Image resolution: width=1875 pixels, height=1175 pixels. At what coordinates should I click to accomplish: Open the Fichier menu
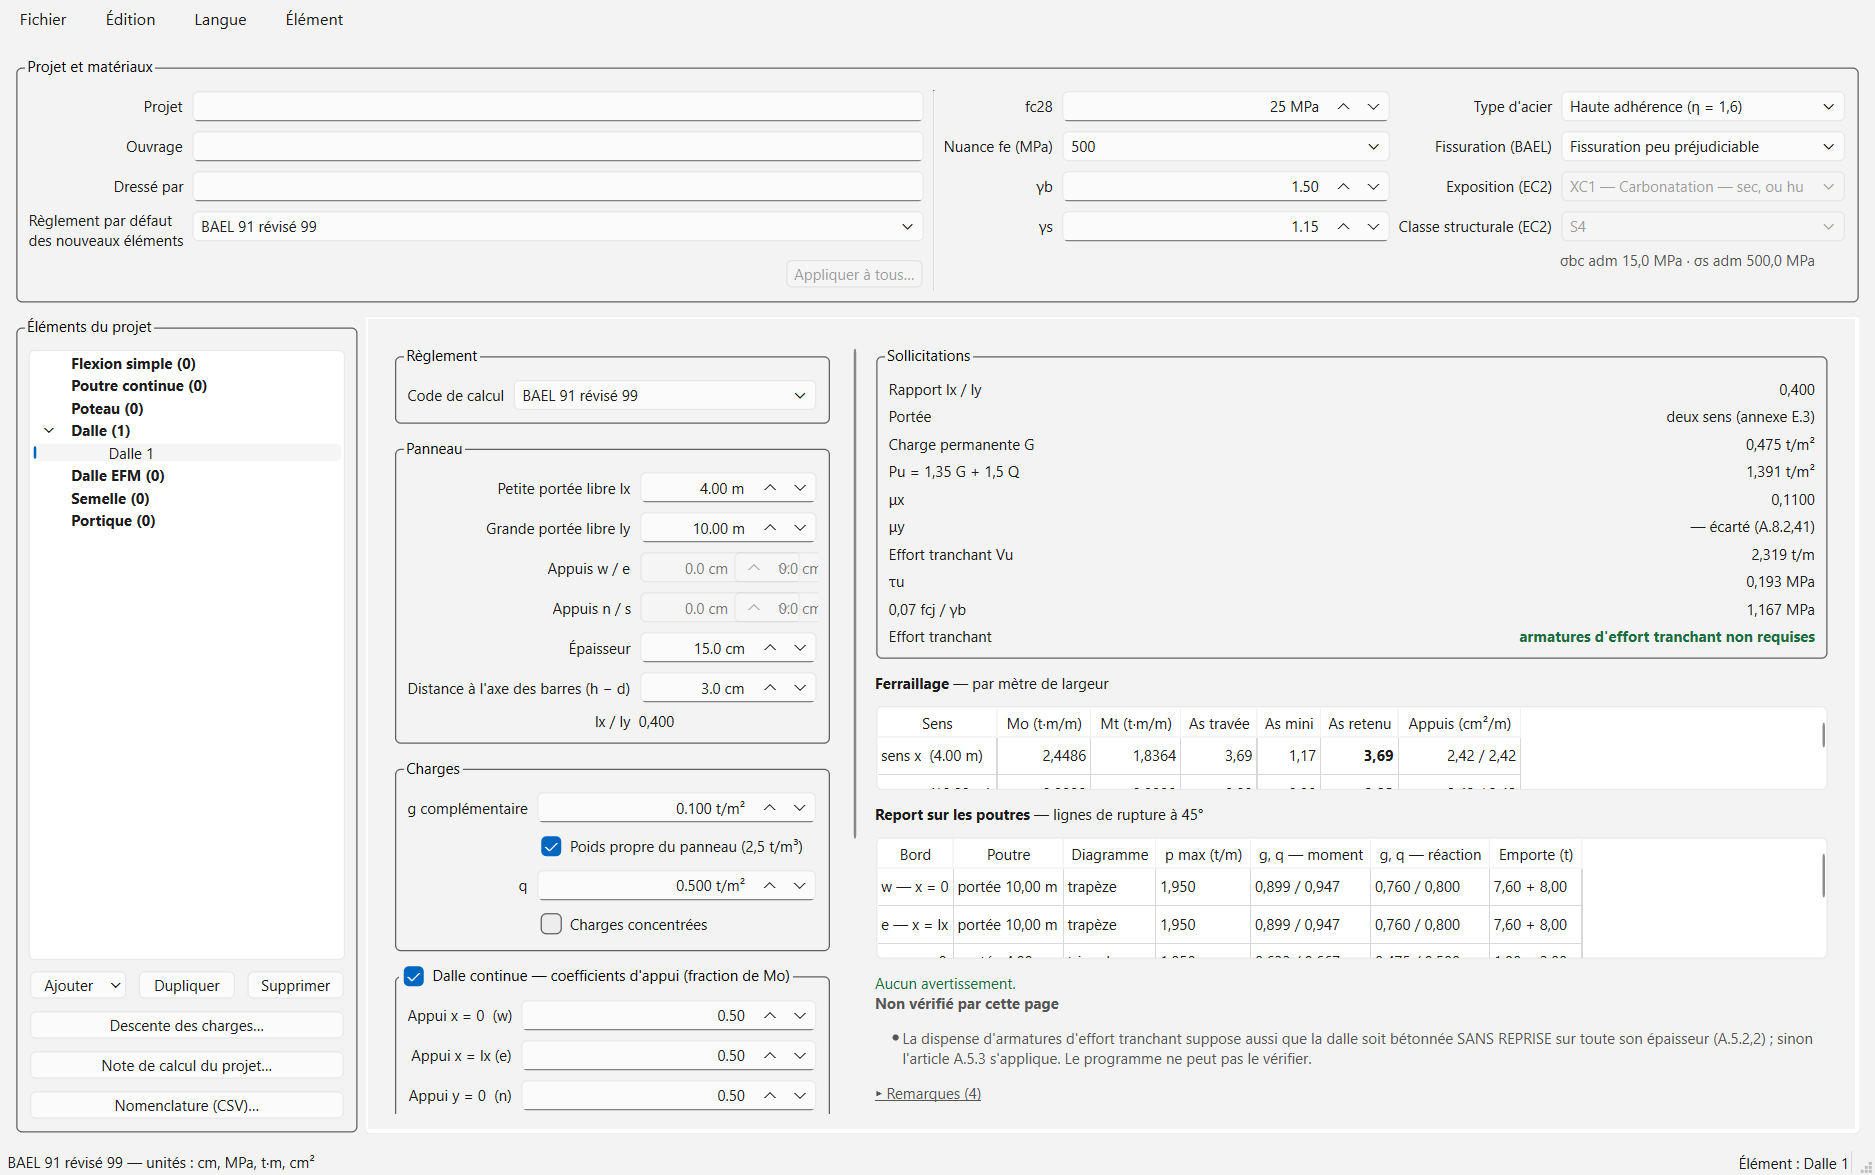(x=43, y=20)
